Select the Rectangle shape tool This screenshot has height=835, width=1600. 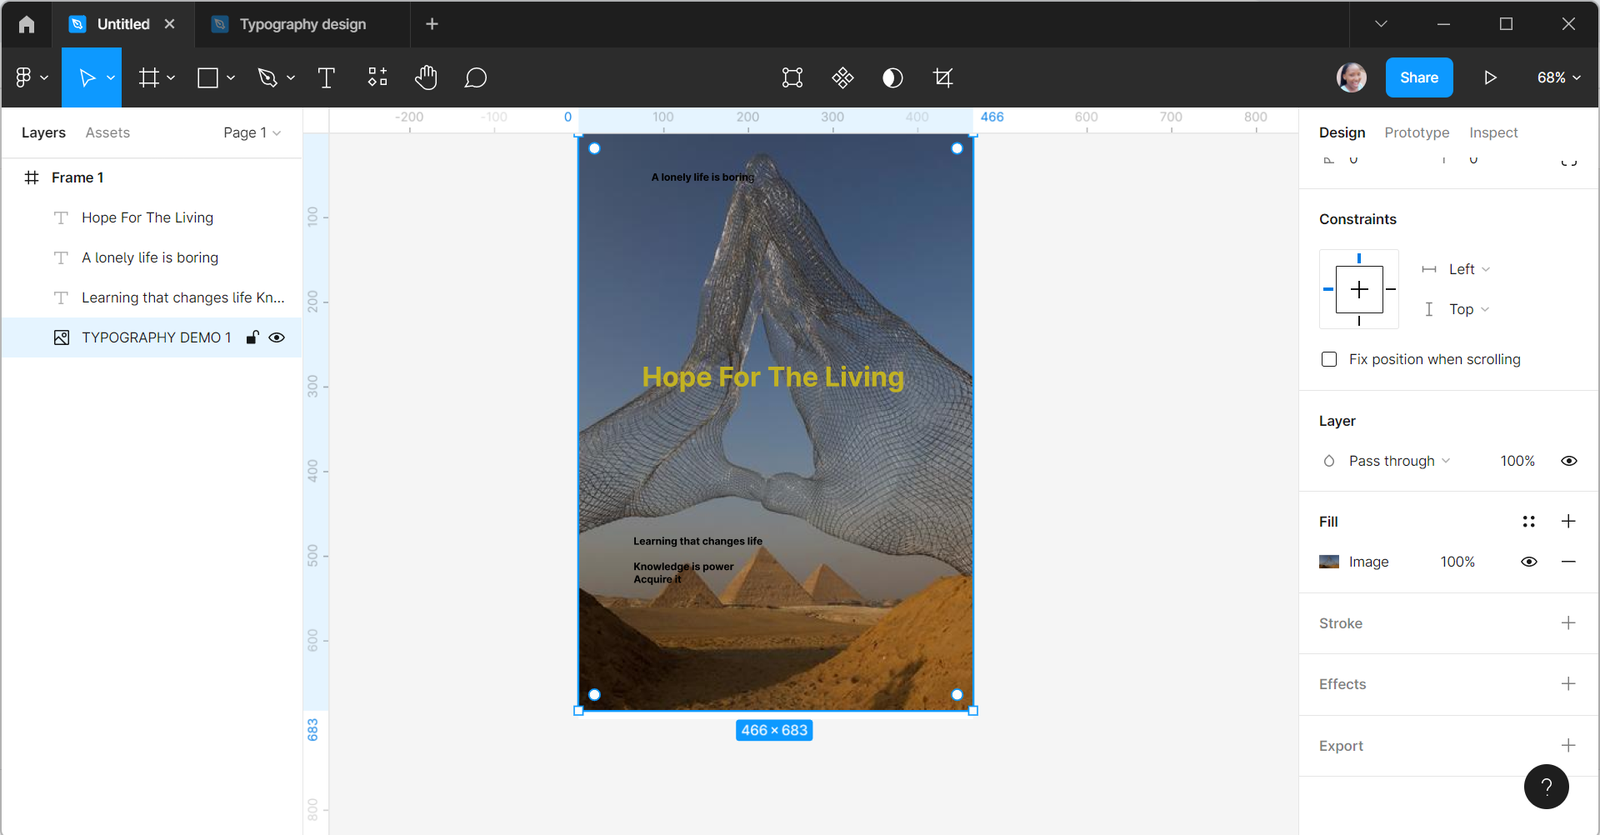pos(208,77)
